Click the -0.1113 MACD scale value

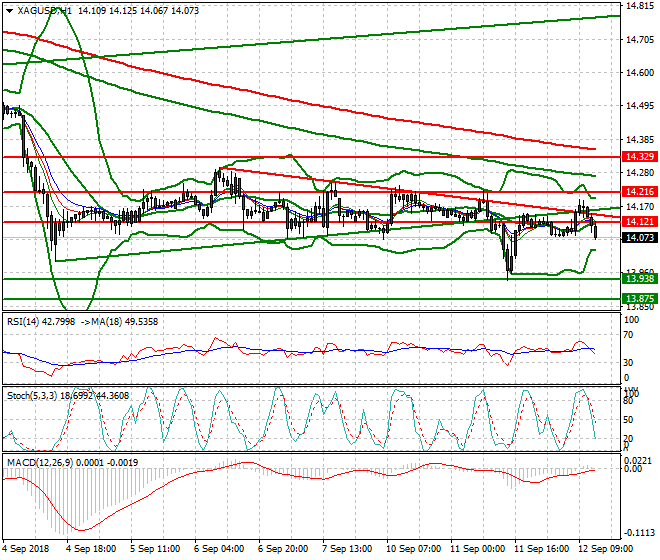tap(639, 533)
